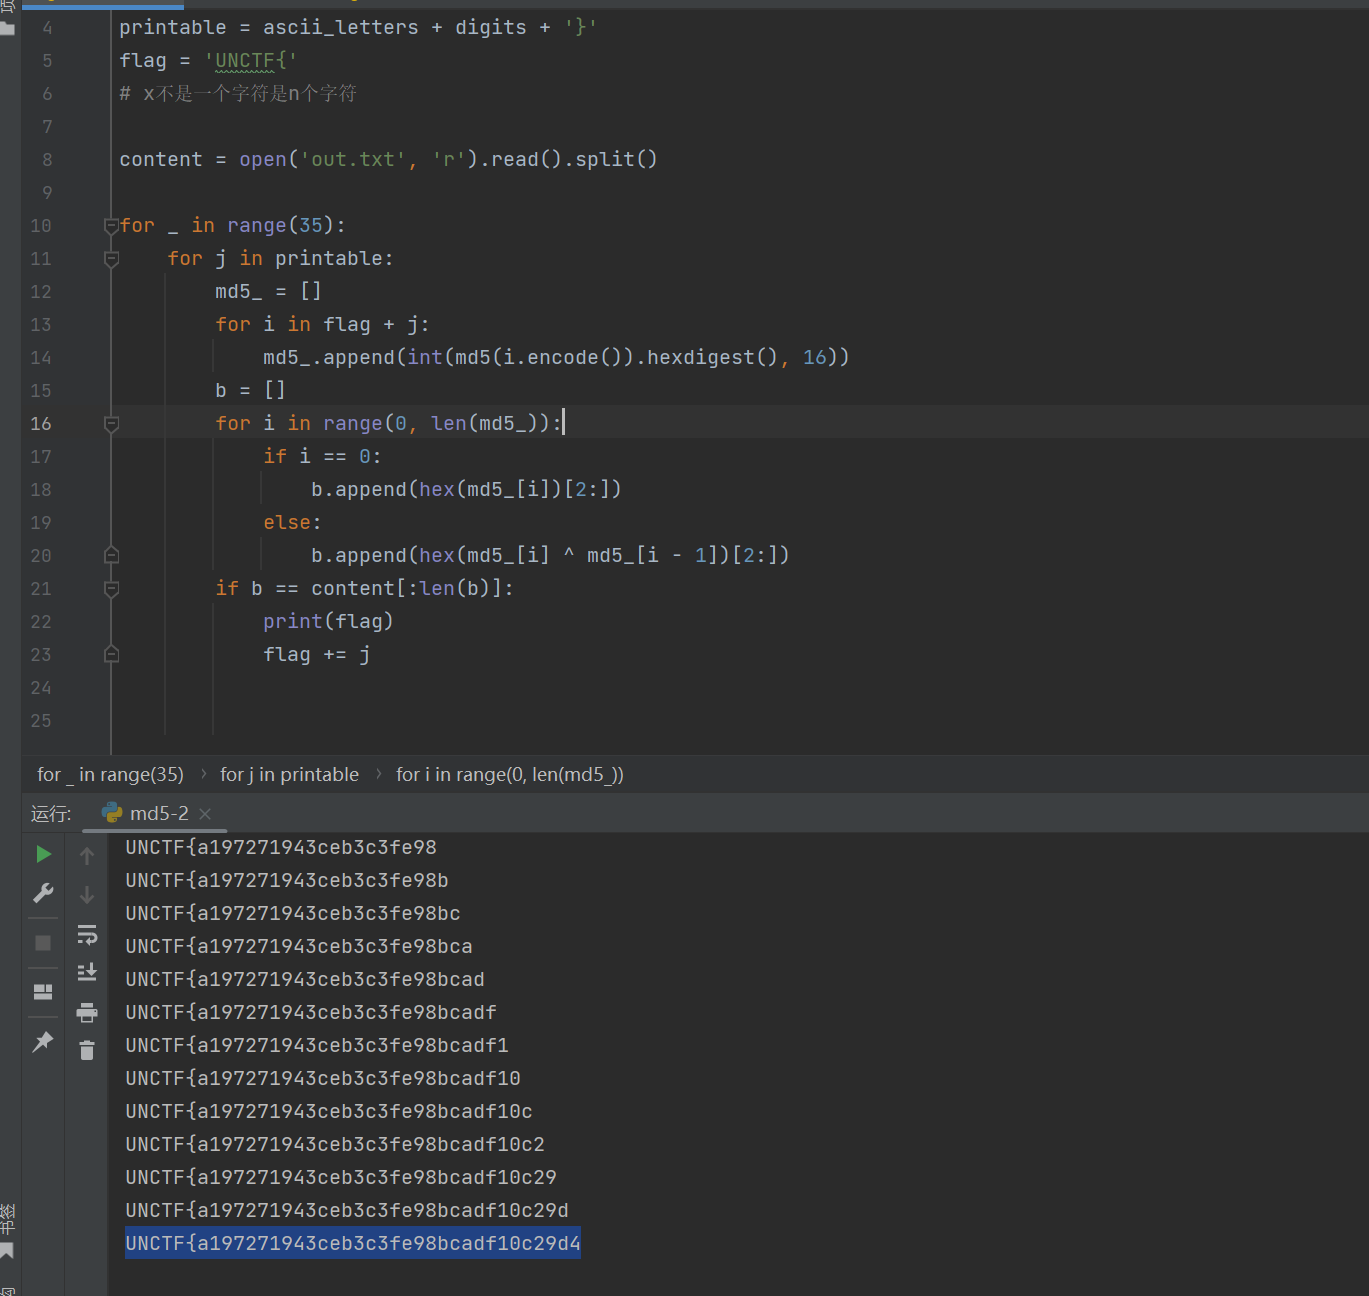Click 'flag += j' on line 23
Viewport: 1369px width, 1296px height.
click(x=317, y=654)
